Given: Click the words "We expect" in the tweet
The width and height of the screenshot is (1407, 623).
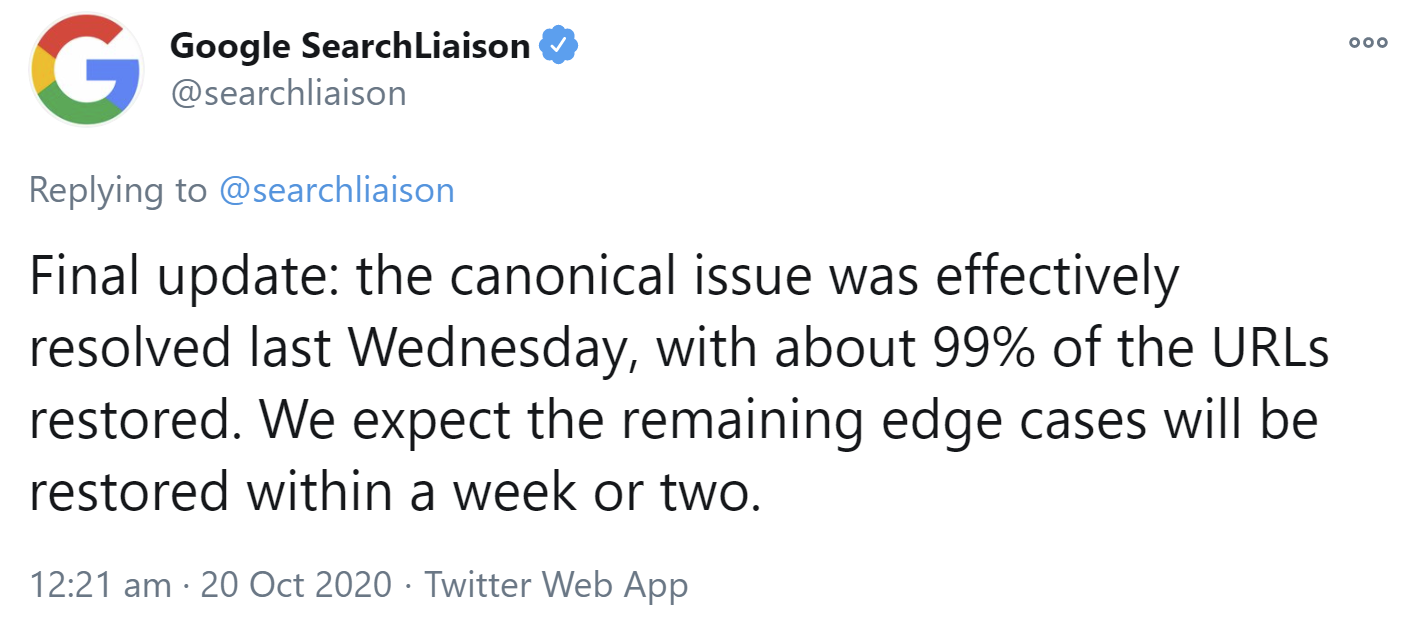Looking at the screenshot, I should pos(367,422).
